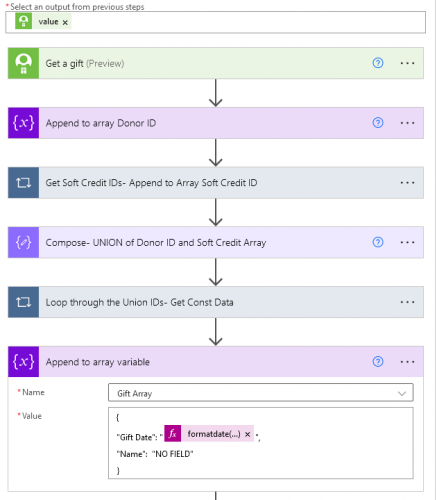Open help for Append to array variable

378,362
